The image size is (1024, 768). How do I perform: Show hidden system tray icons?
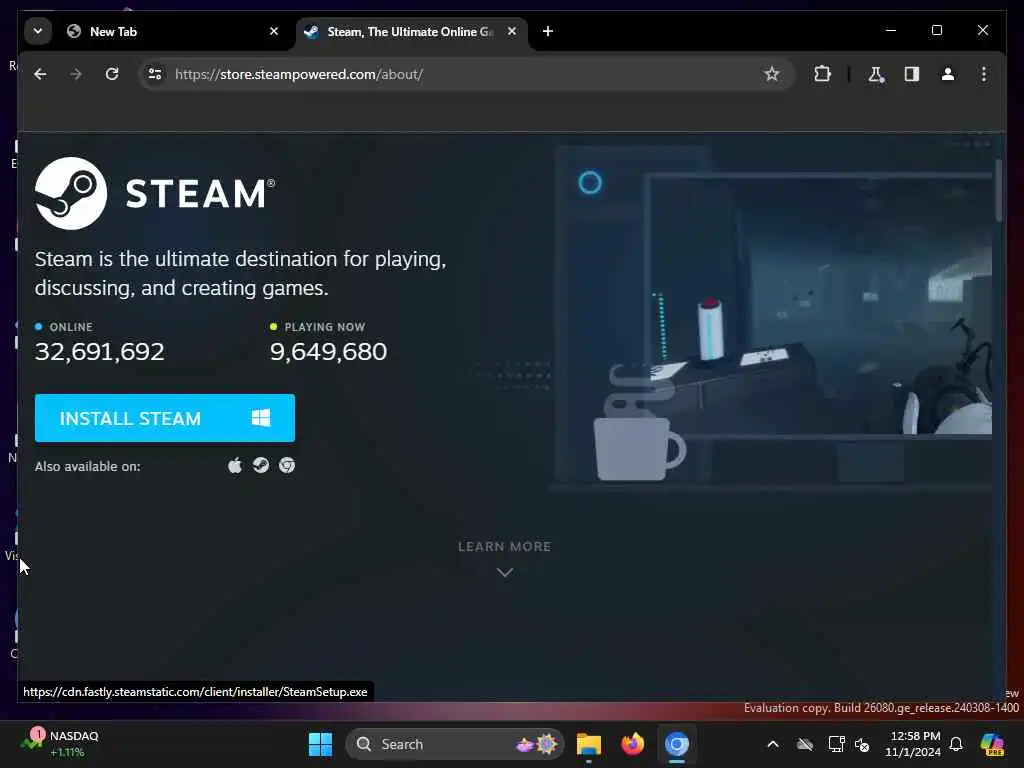[x=773, y=744]
